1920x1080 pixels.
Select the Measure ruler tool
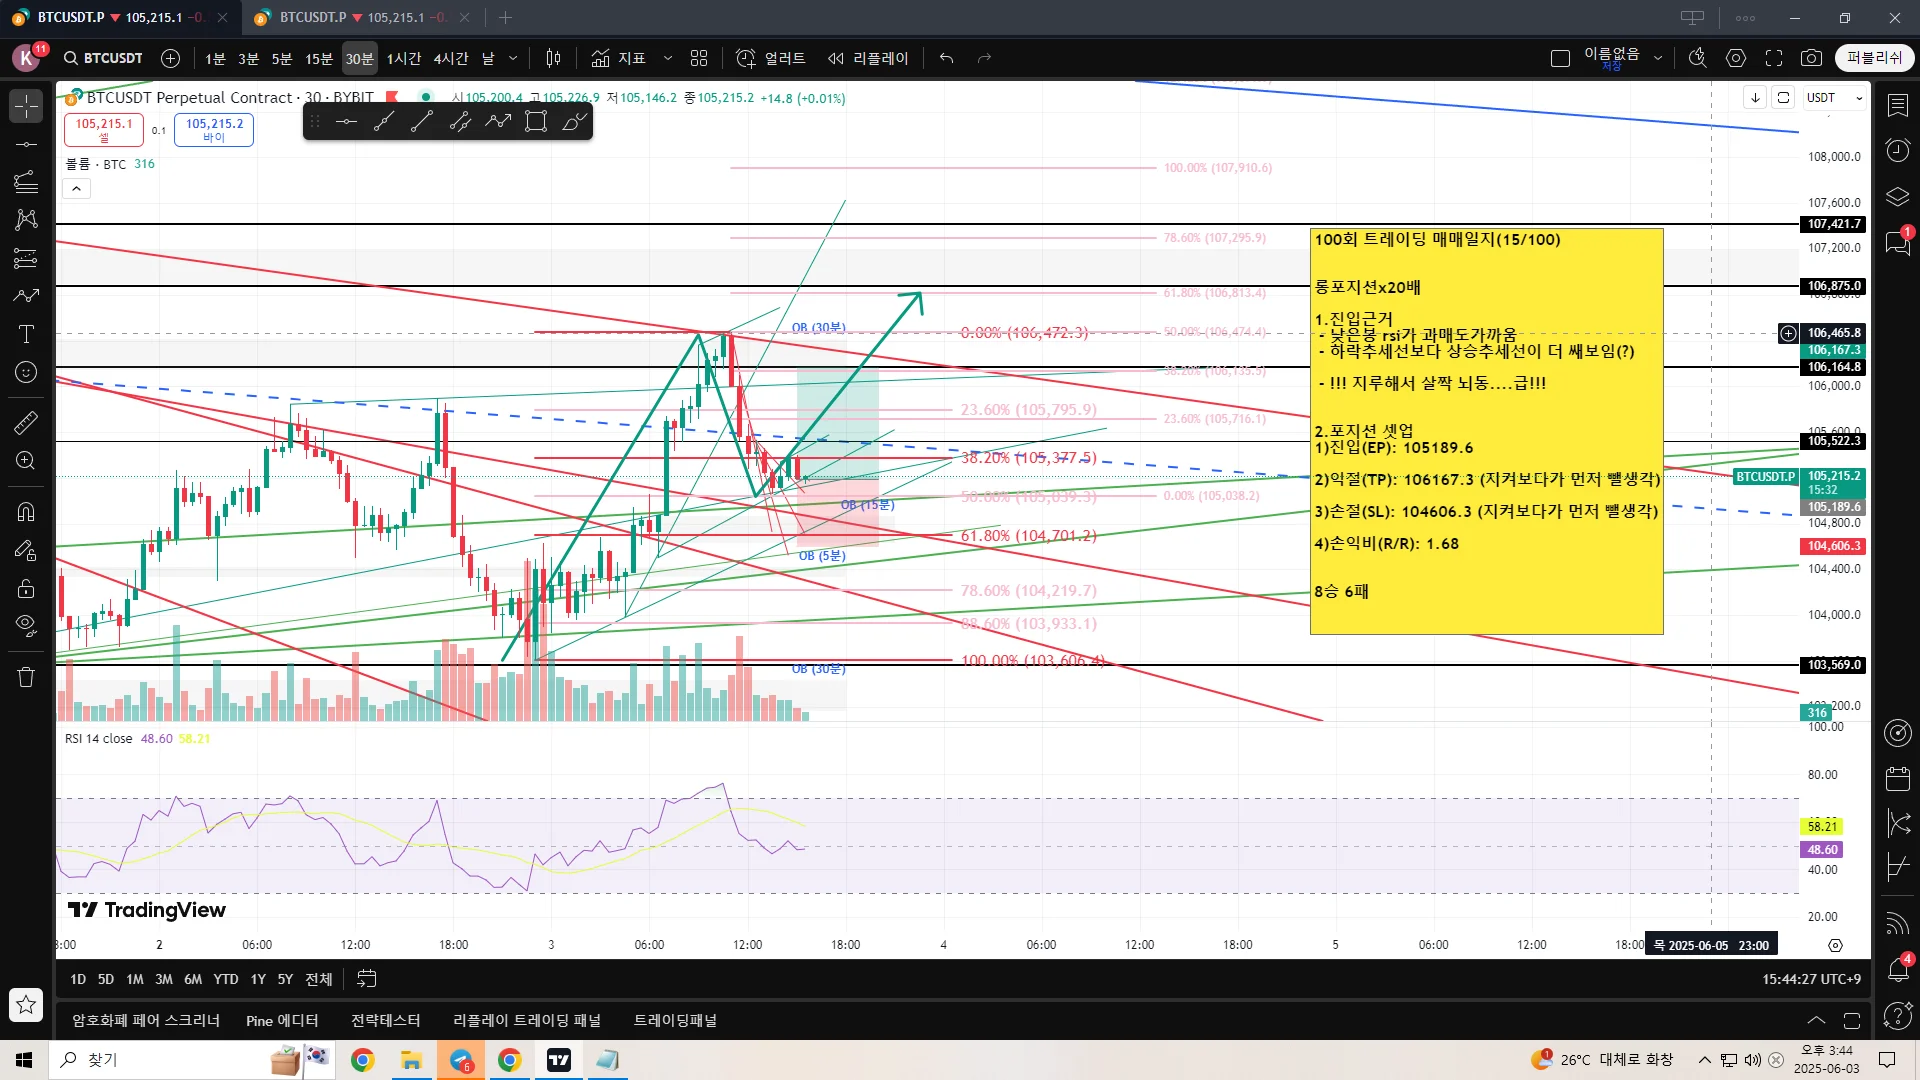point(26,423)
